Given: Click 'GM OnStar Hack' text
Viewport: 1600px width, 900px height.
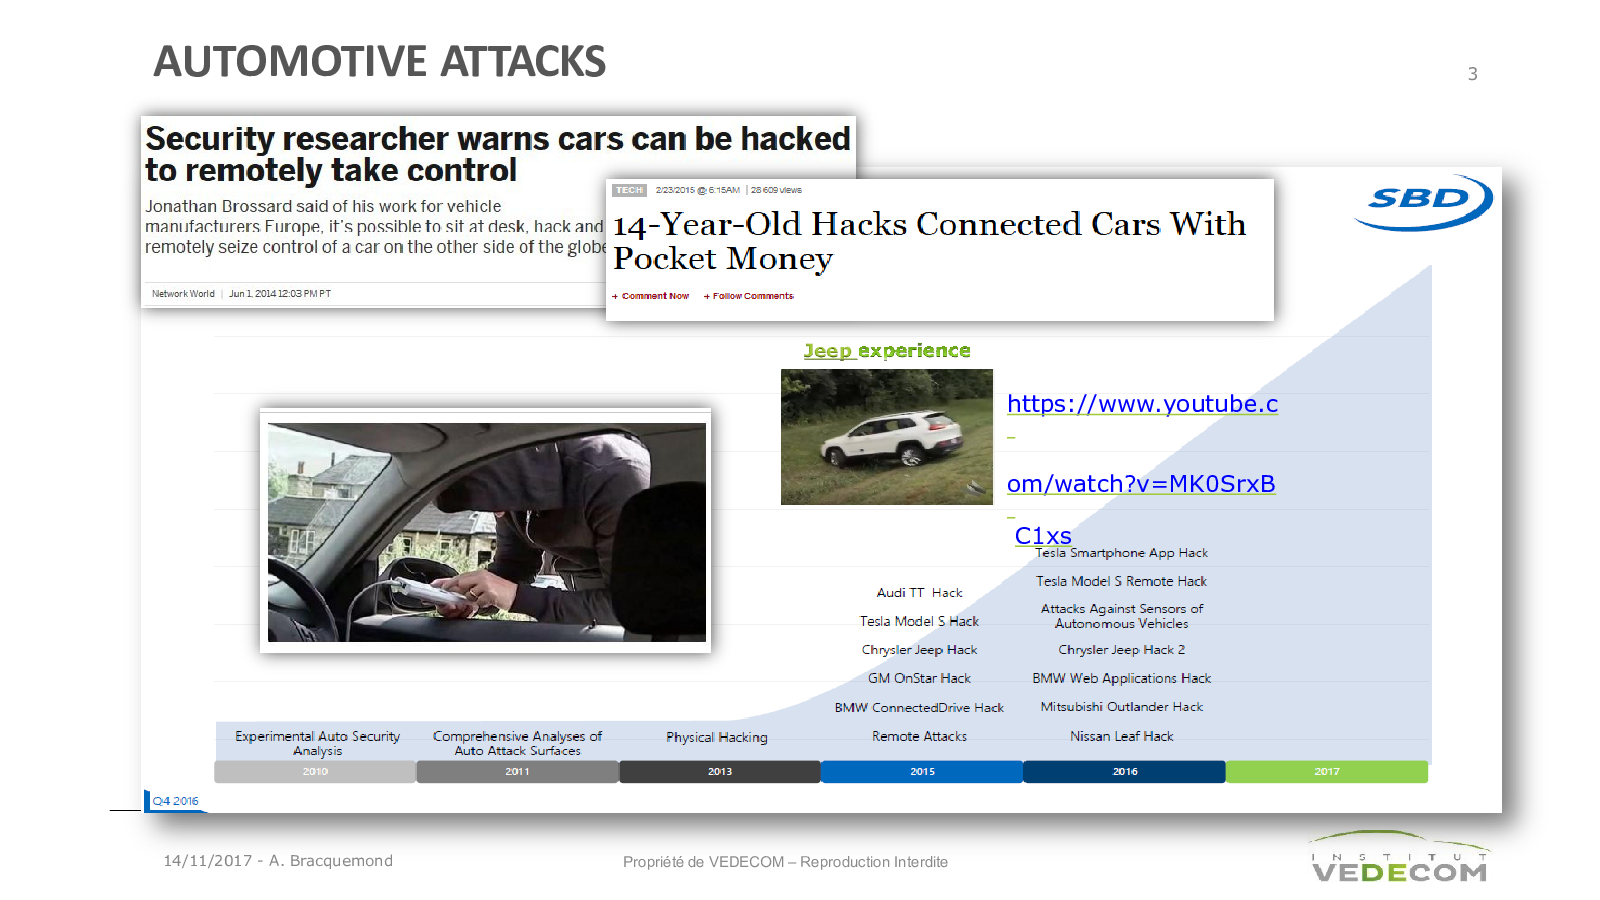Looking at the screenshot, I should [x=920, y=678].
